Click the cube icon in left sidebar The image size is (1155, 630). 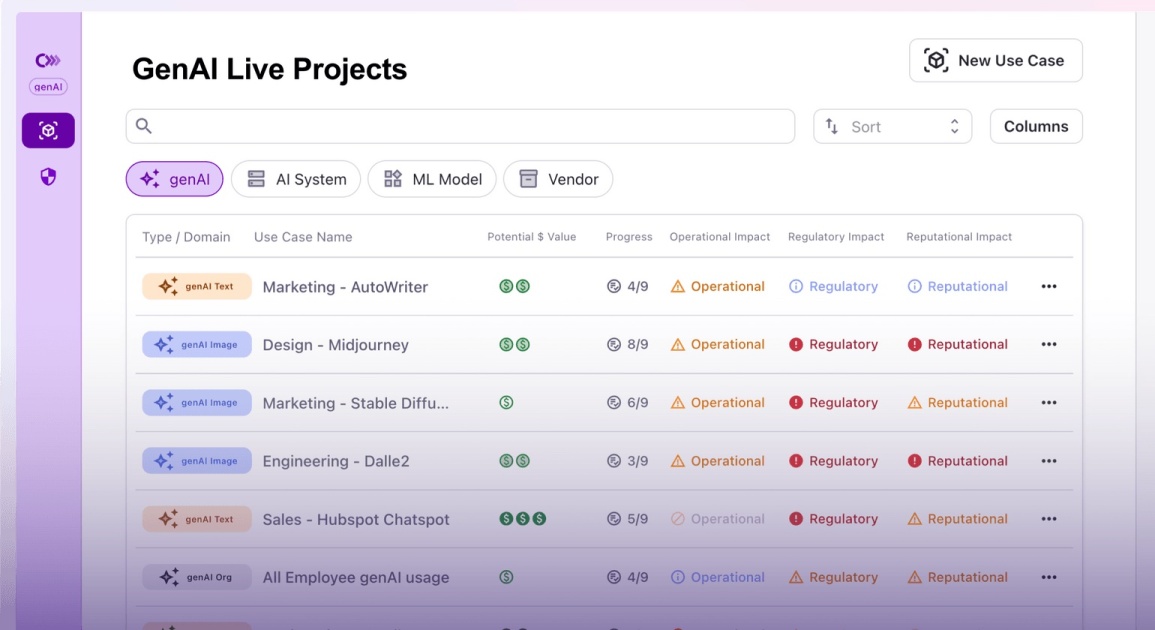[x=48, y=130]
